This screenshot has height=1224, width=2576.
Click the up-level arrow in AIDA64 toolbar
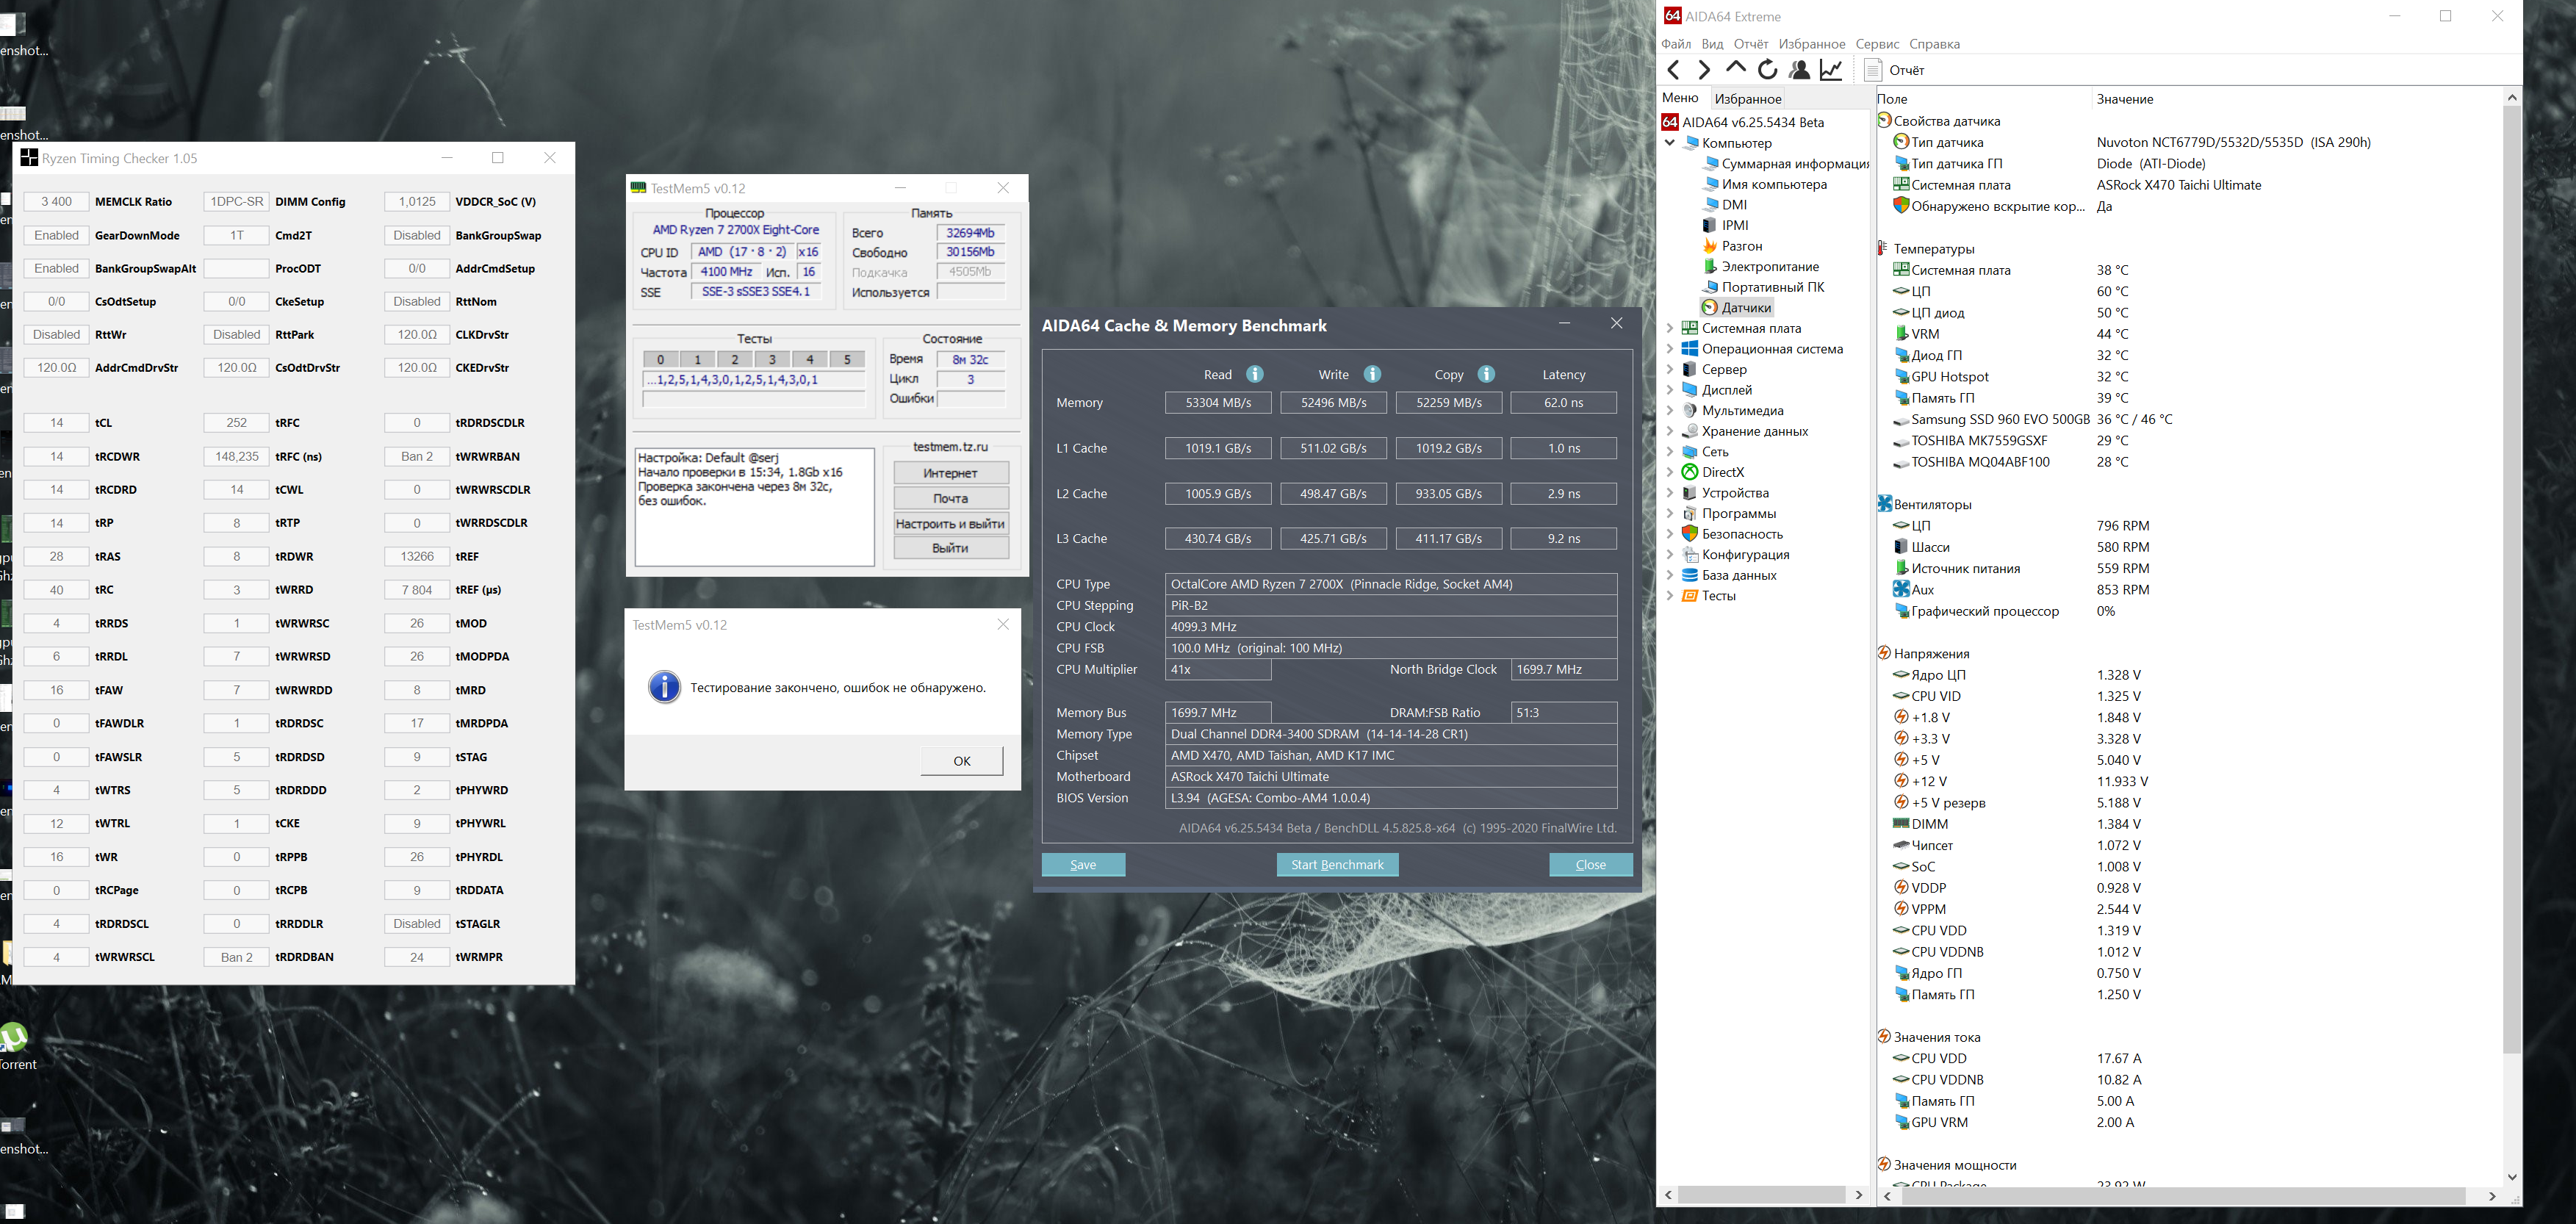coord(1736,70)
